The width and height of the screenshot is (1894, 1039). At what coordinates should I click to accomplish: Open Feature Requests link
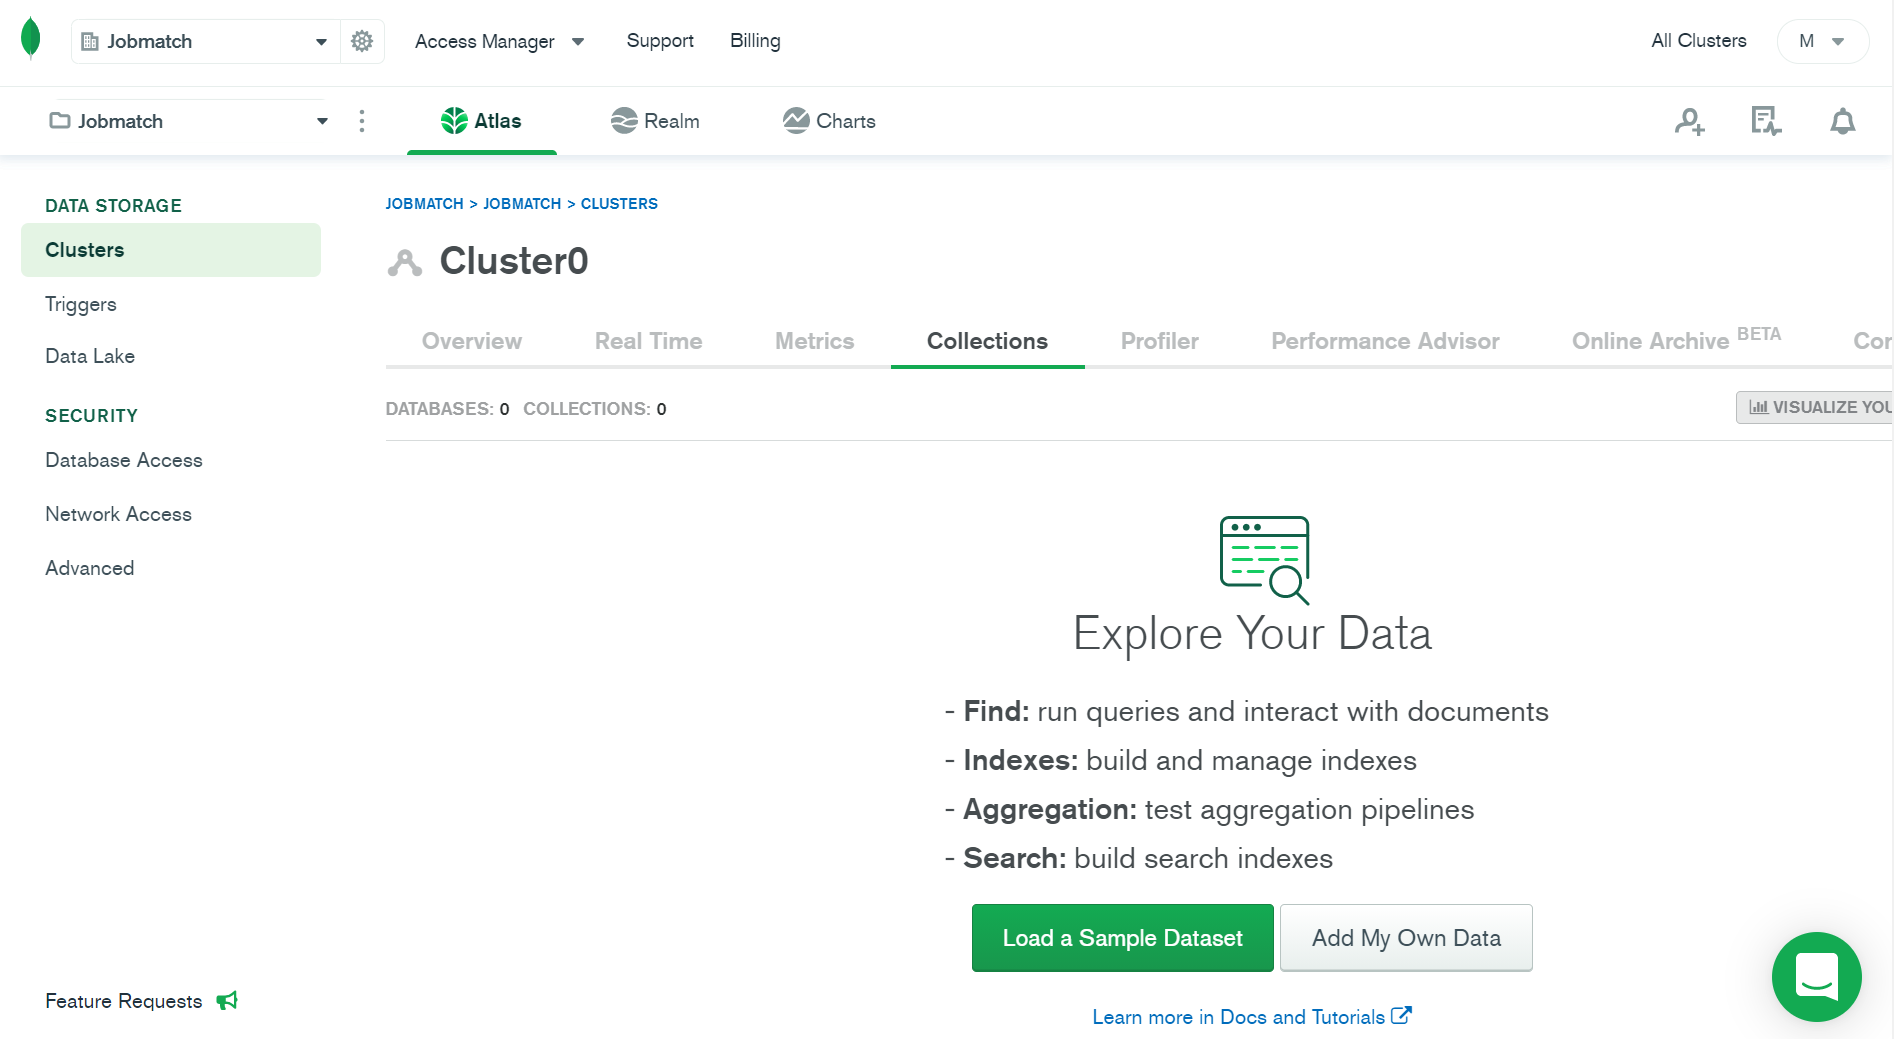pyautogui.click(x=123, y=1001)
